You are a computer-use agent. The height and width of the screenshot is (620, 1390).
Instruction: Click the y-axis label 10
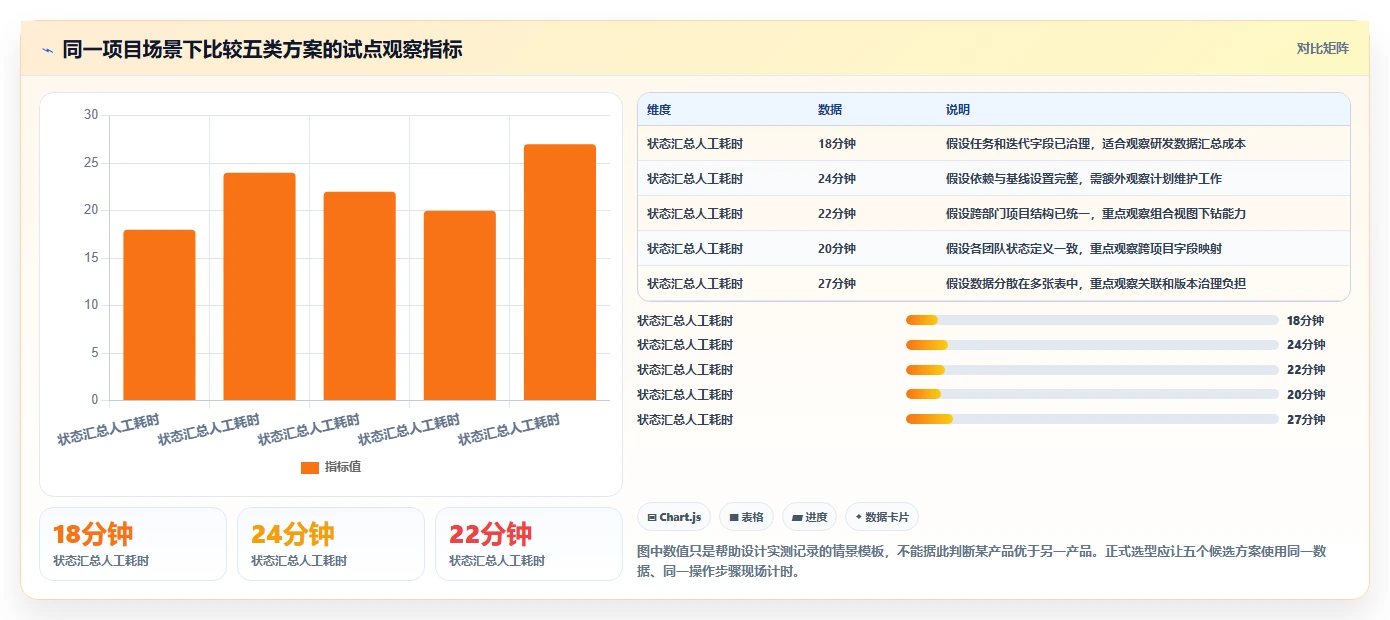[x=91, y=305]
